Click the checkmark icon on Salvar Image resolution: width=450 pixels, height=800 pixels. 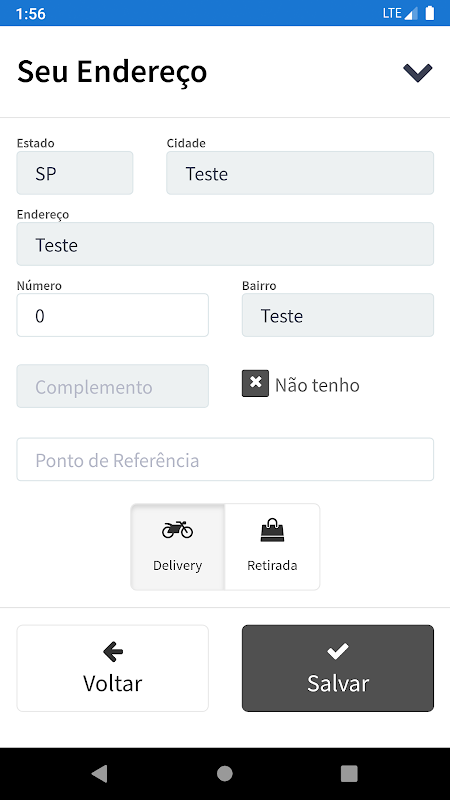coord(338,651)
